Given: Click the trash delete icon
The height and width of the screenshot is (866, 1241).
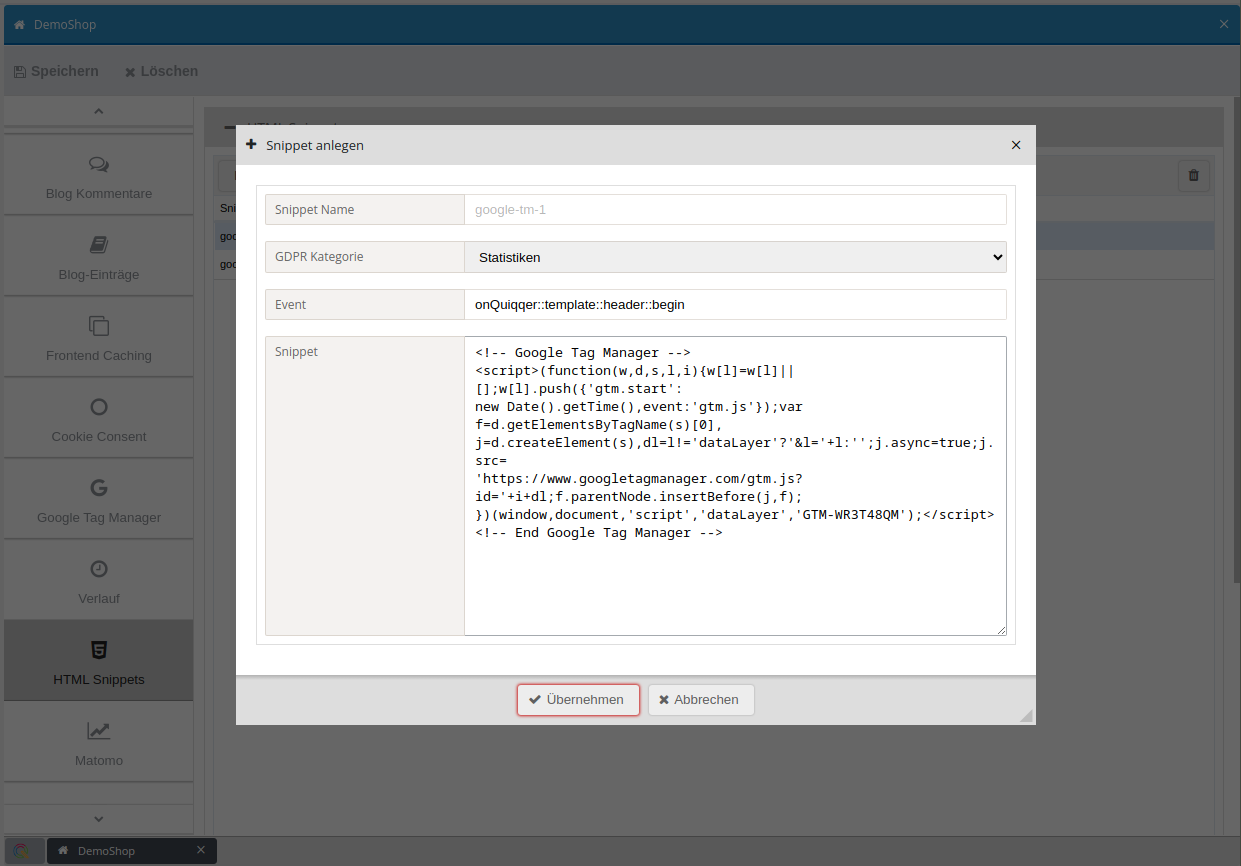Looking at the screenshot, I should [1193, 176].
